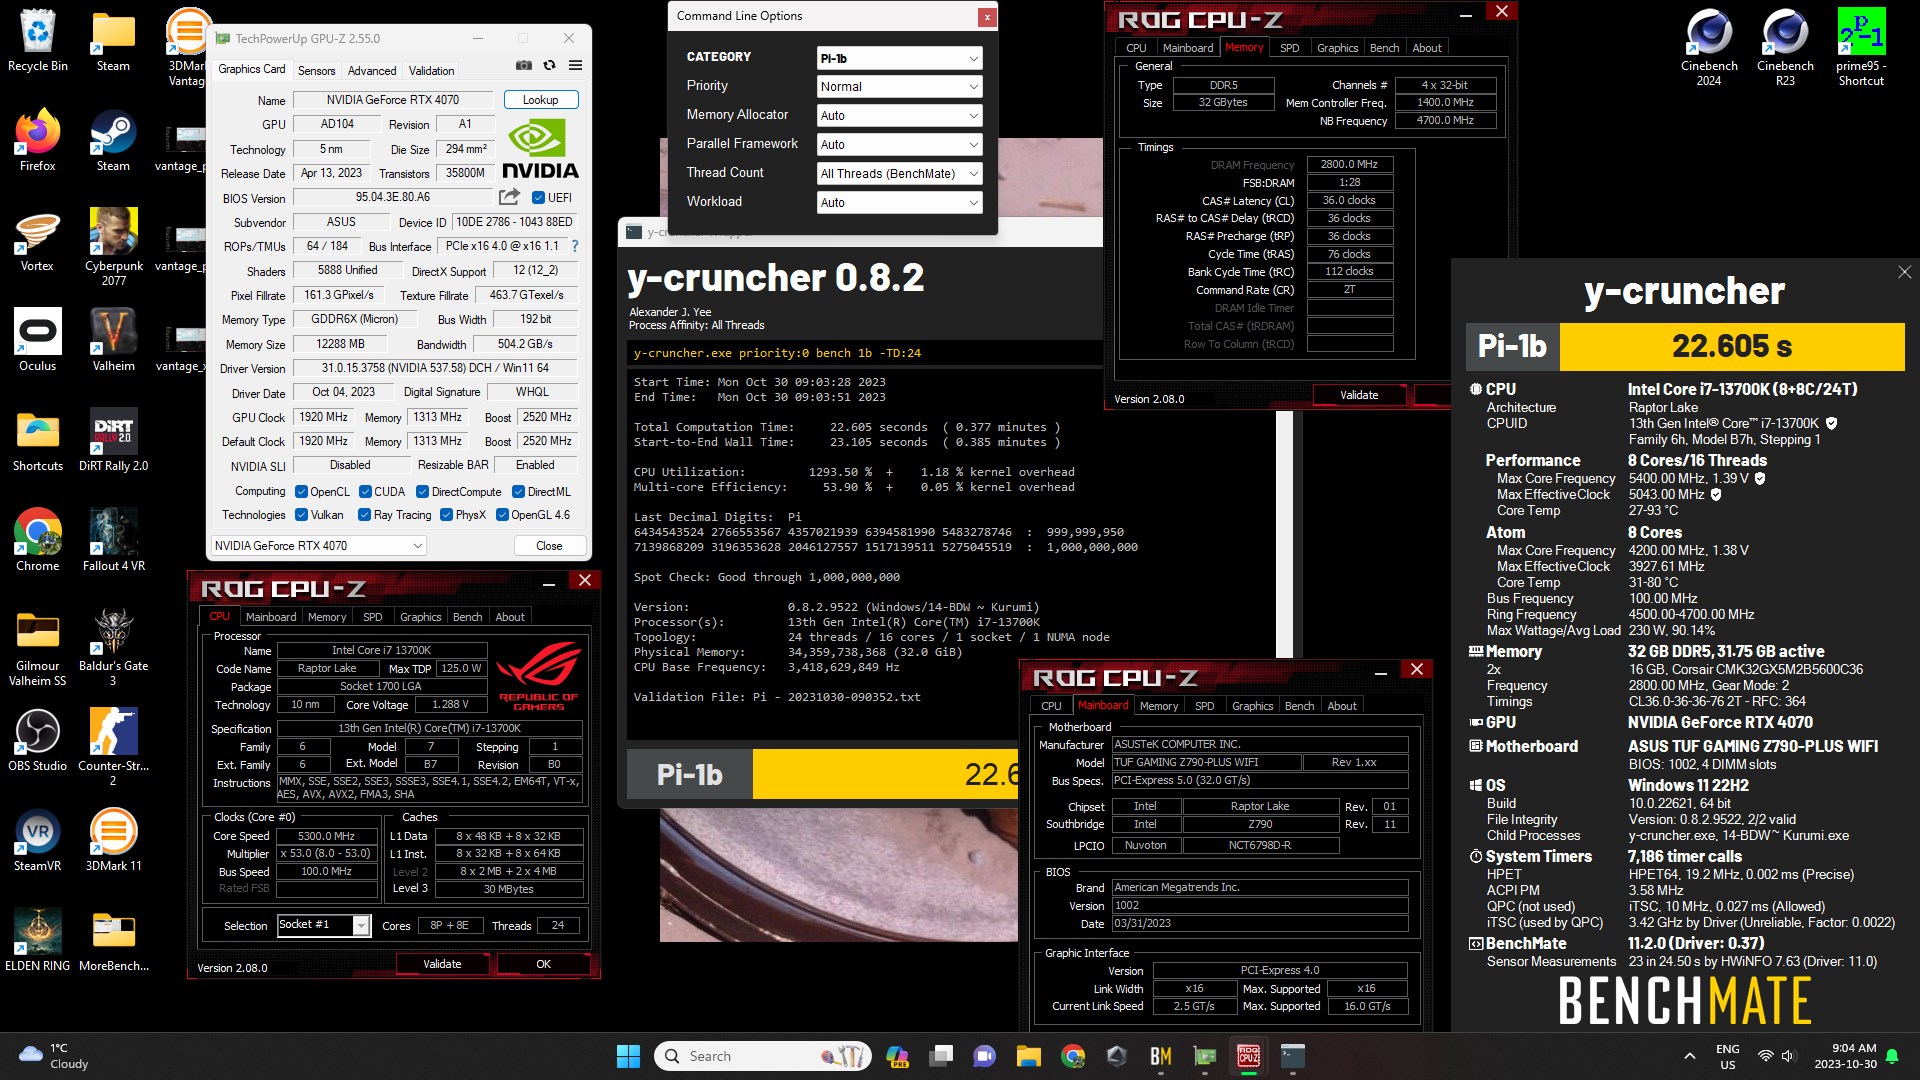The height and width of the screenshot is (1080, 1920).
Task: Click the Close button in GPU-Z
Action: tap(549, 546)
